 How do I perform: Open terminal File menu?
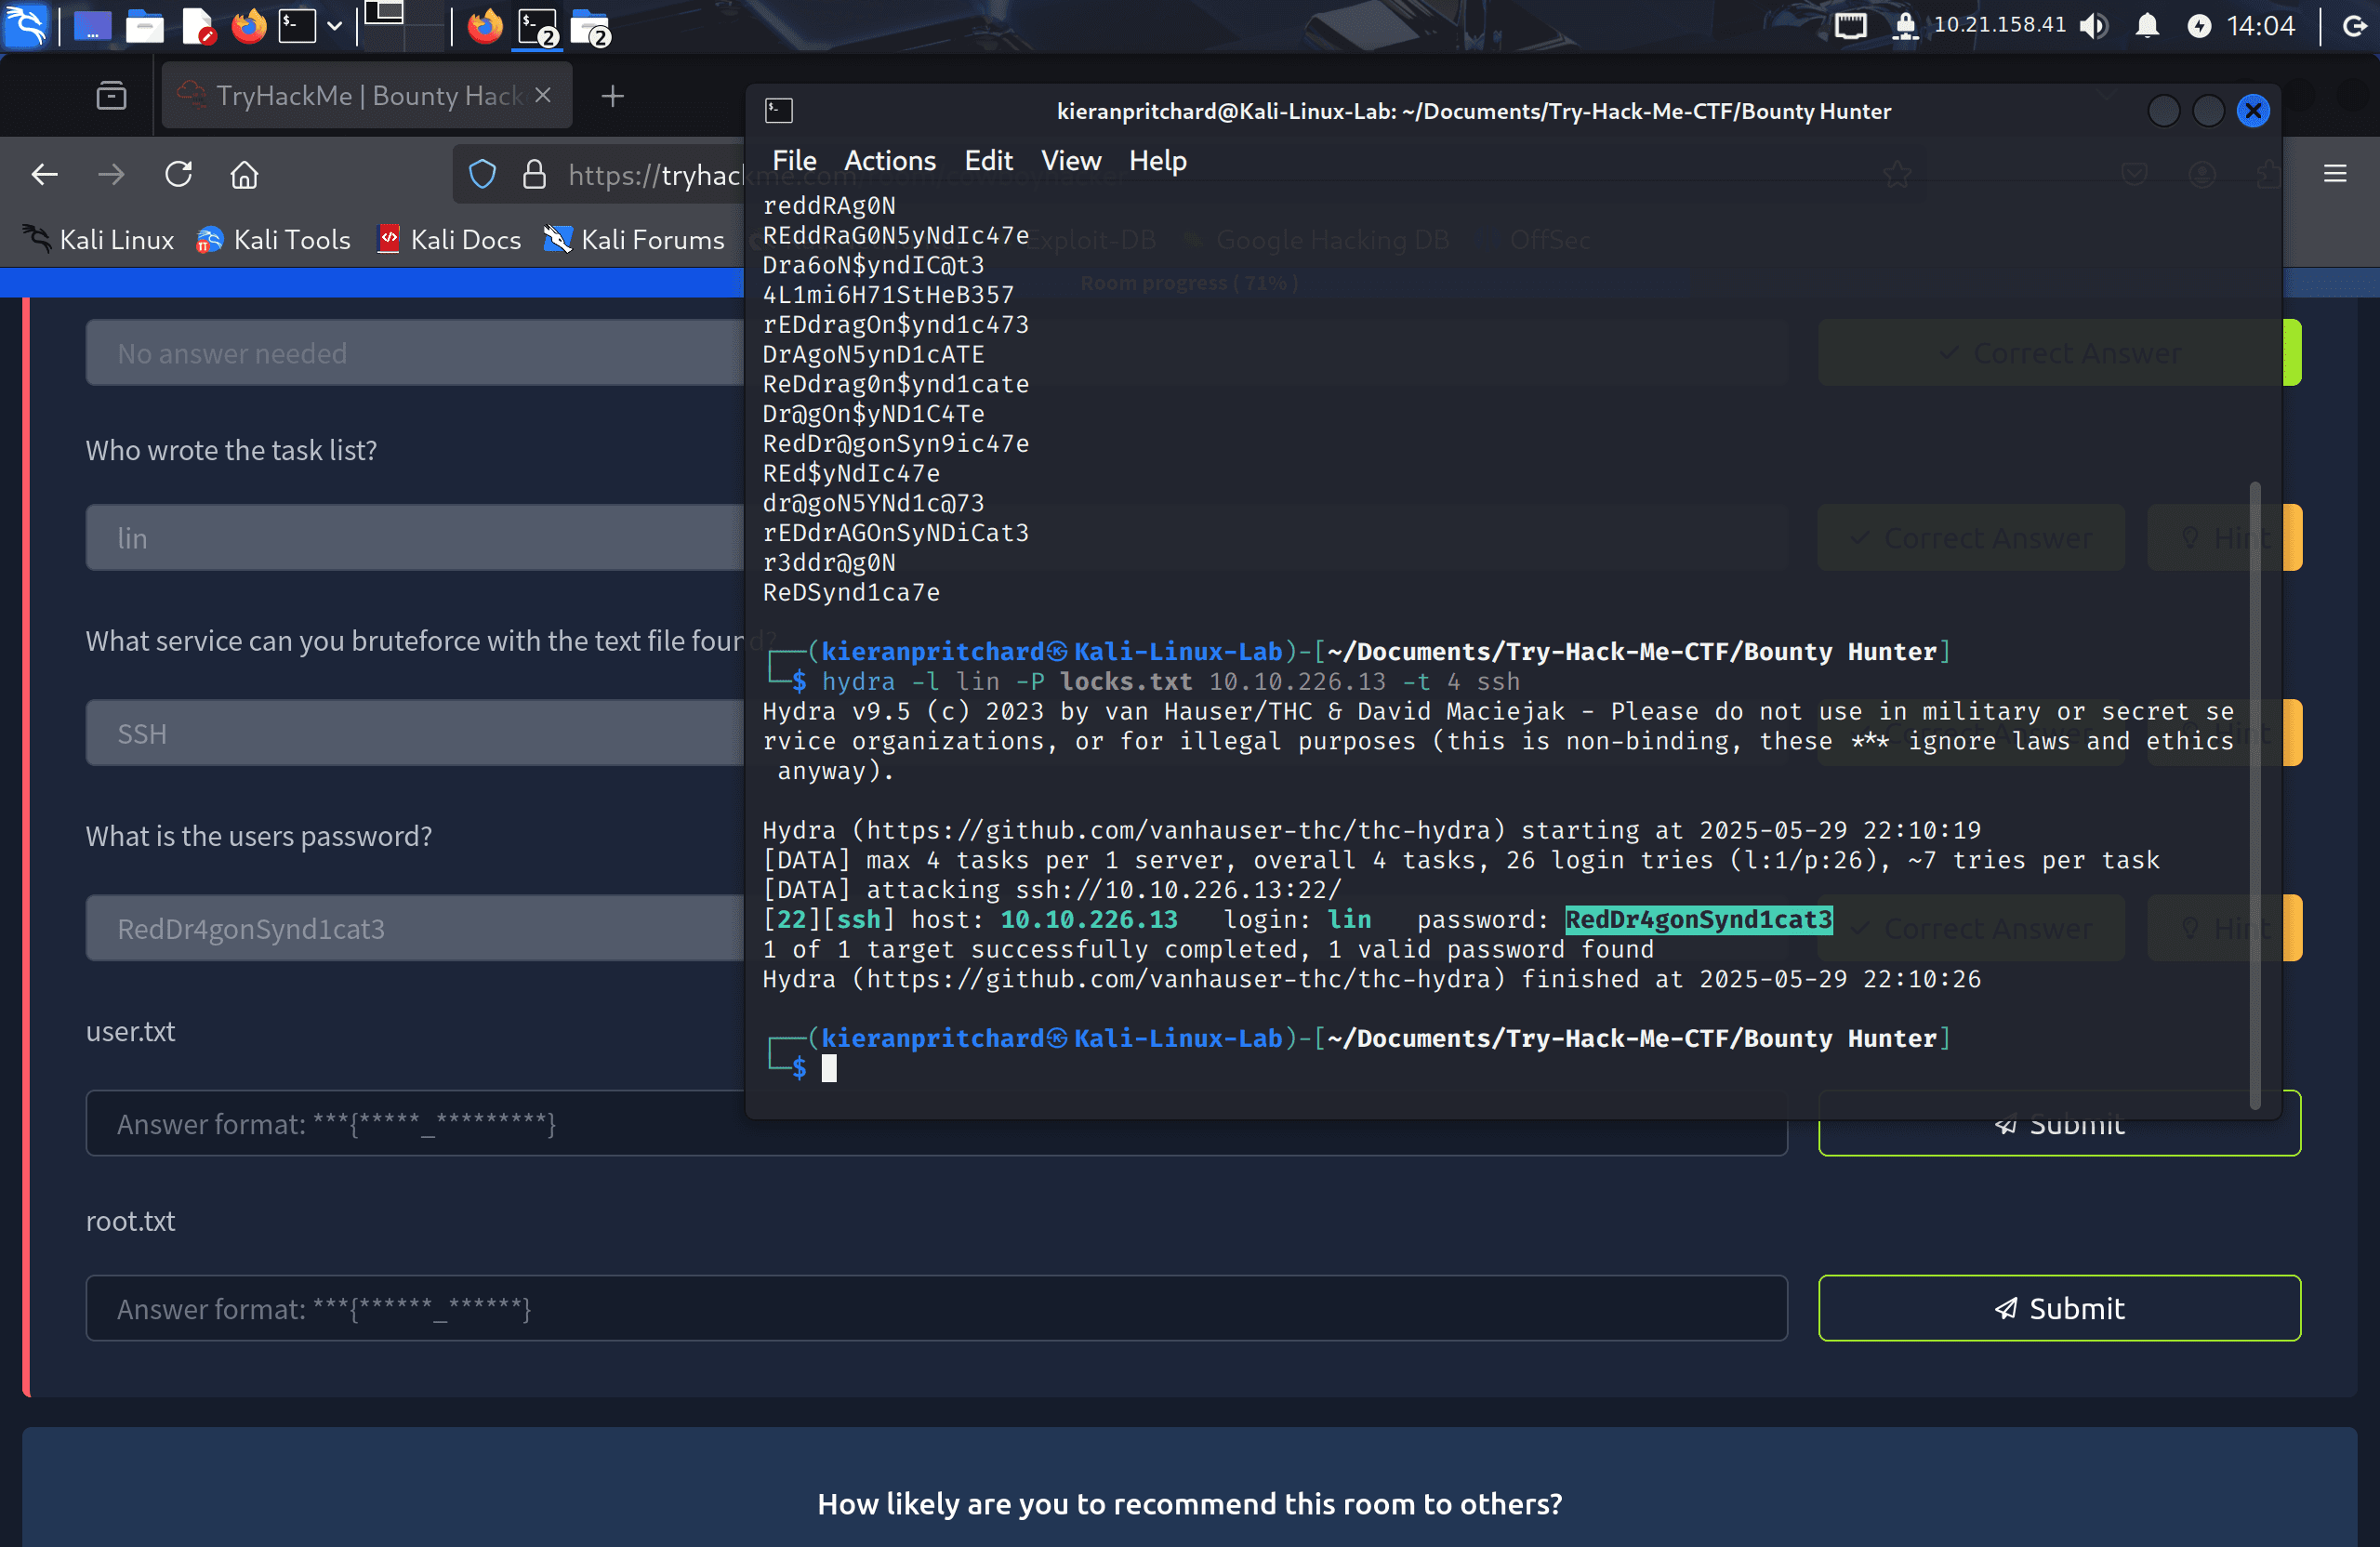[794, 161]
